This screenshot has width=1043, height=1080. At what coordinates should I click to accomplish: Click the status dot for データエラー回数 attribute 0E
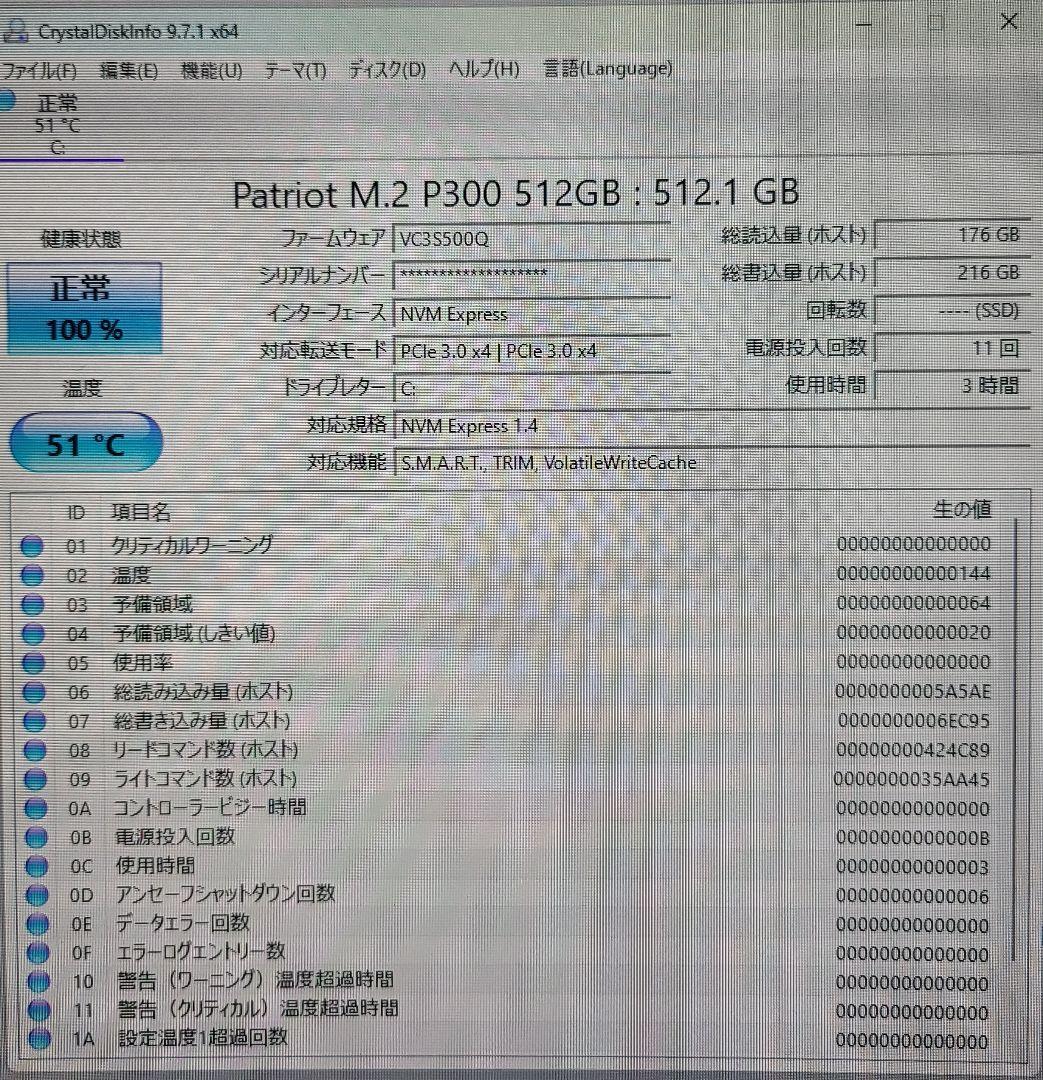pos(33,924)
